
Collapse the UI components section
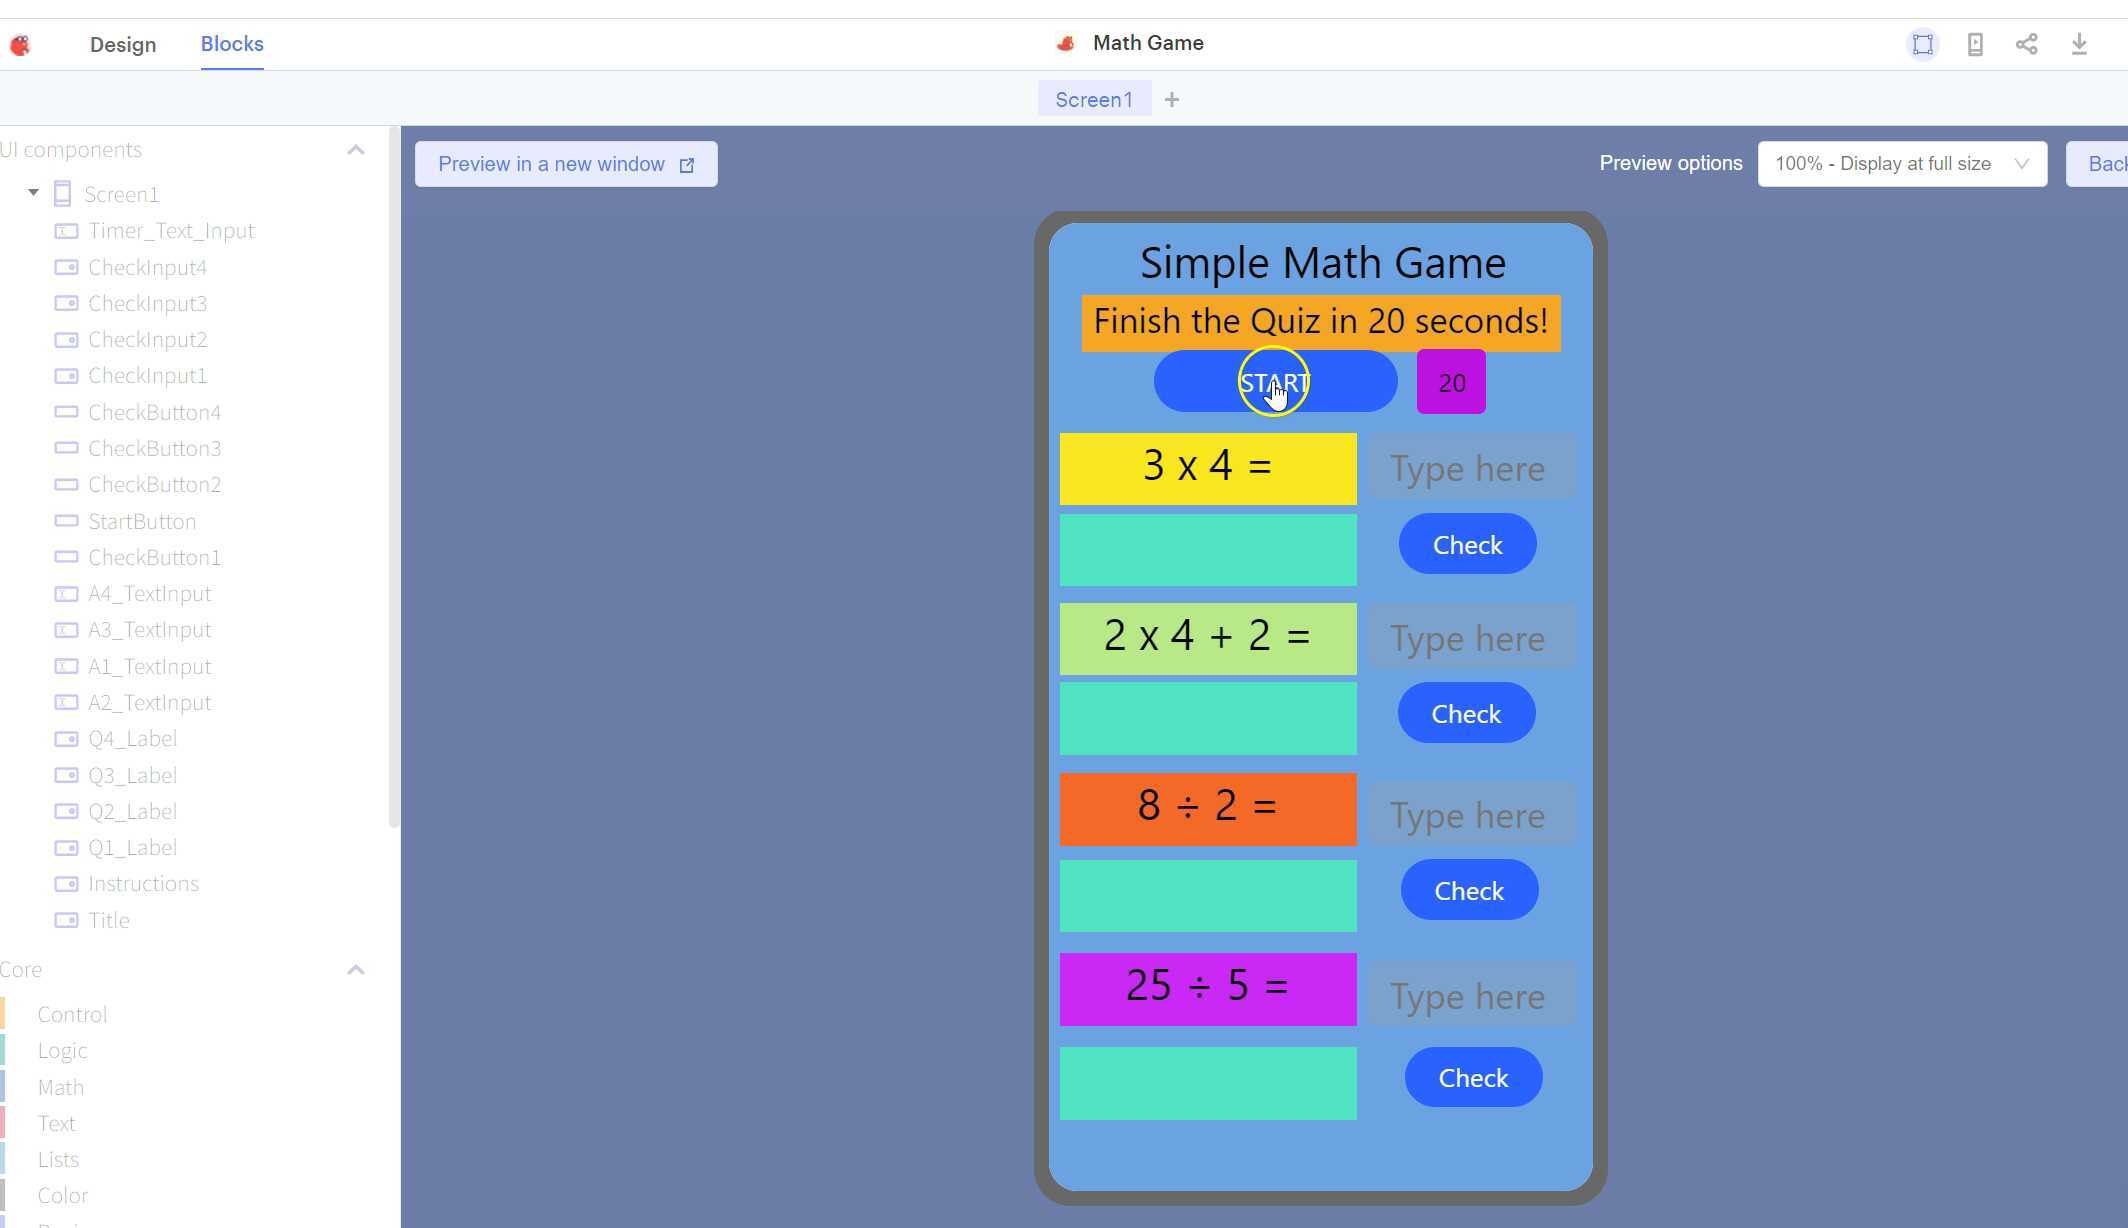[x=355, y=150]
